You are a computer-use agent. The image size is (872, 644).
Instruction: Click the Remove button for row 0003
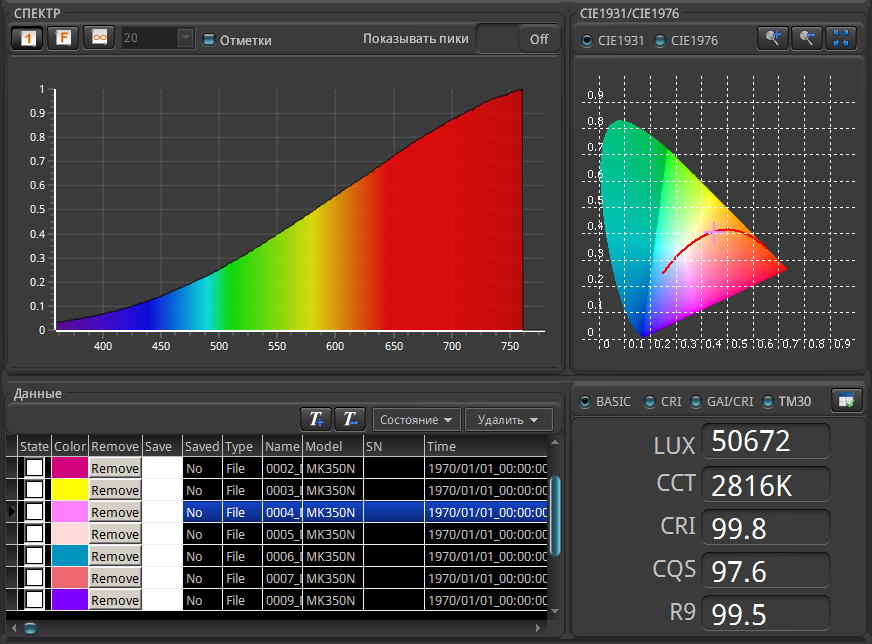click(x=115, y=490)
